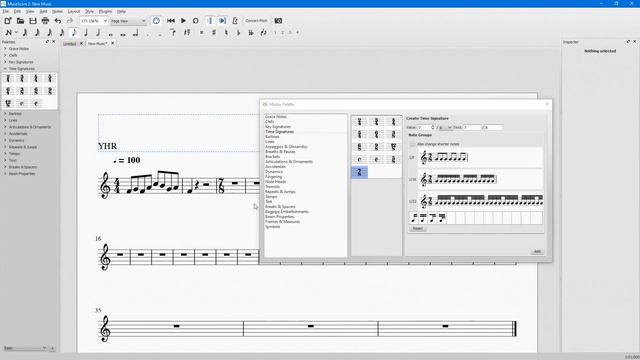Image resolution: width=640 pixels, height=360 pixels.
Task: Select common time signature in sidebar palette
Action: pyautogui.click(x=22, y=104)
